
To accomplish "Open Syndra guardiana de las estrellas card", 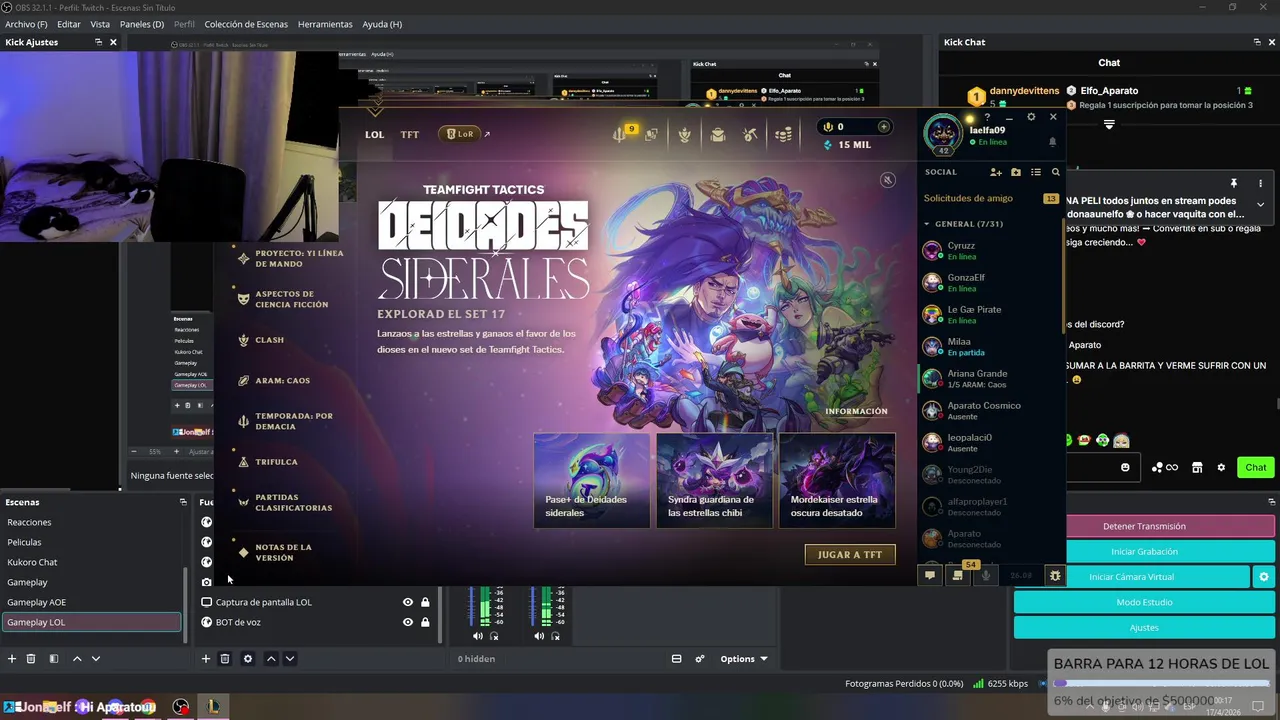I will [x=714, y=481].
